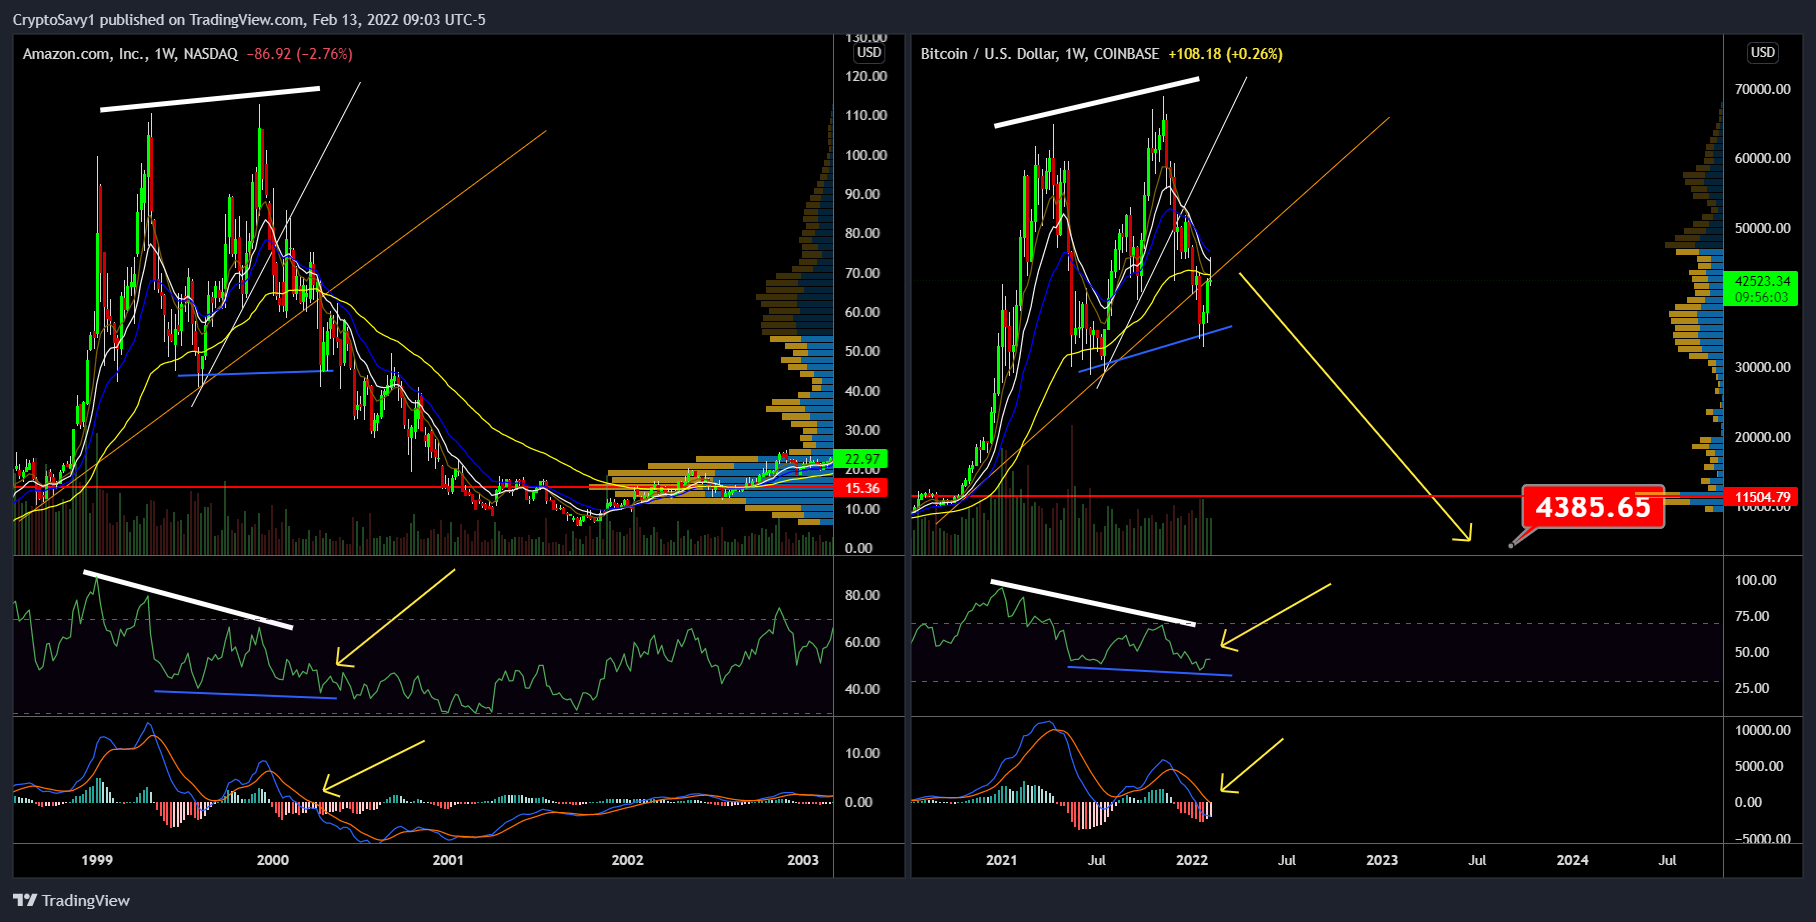Click the 25.00 RSI axis label
The image size is (1816, 922).
(1752, 688)
